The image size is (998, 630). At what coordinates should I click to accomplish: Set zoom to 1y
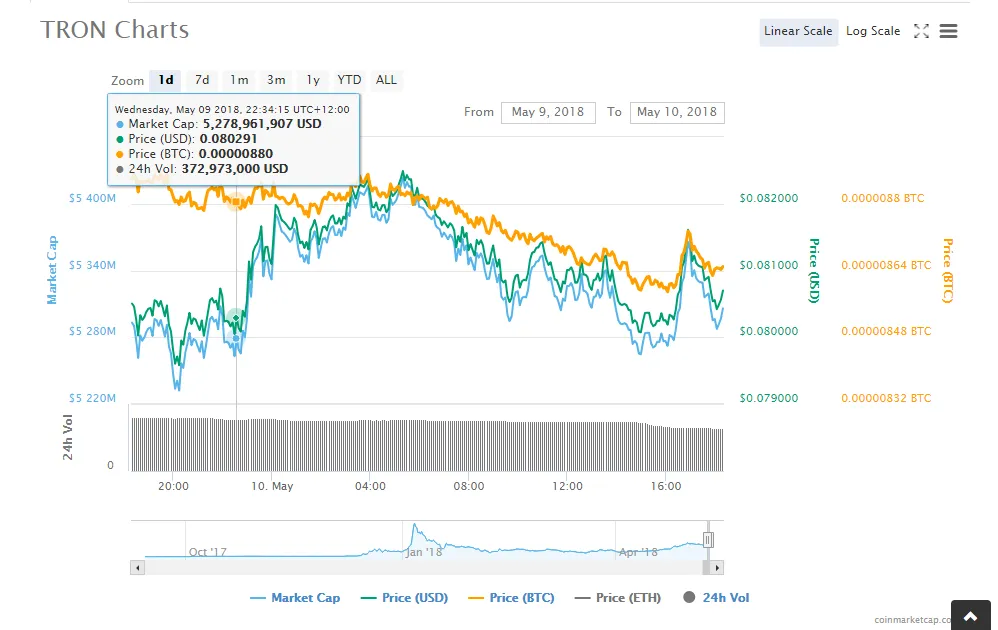click(313, 80)
